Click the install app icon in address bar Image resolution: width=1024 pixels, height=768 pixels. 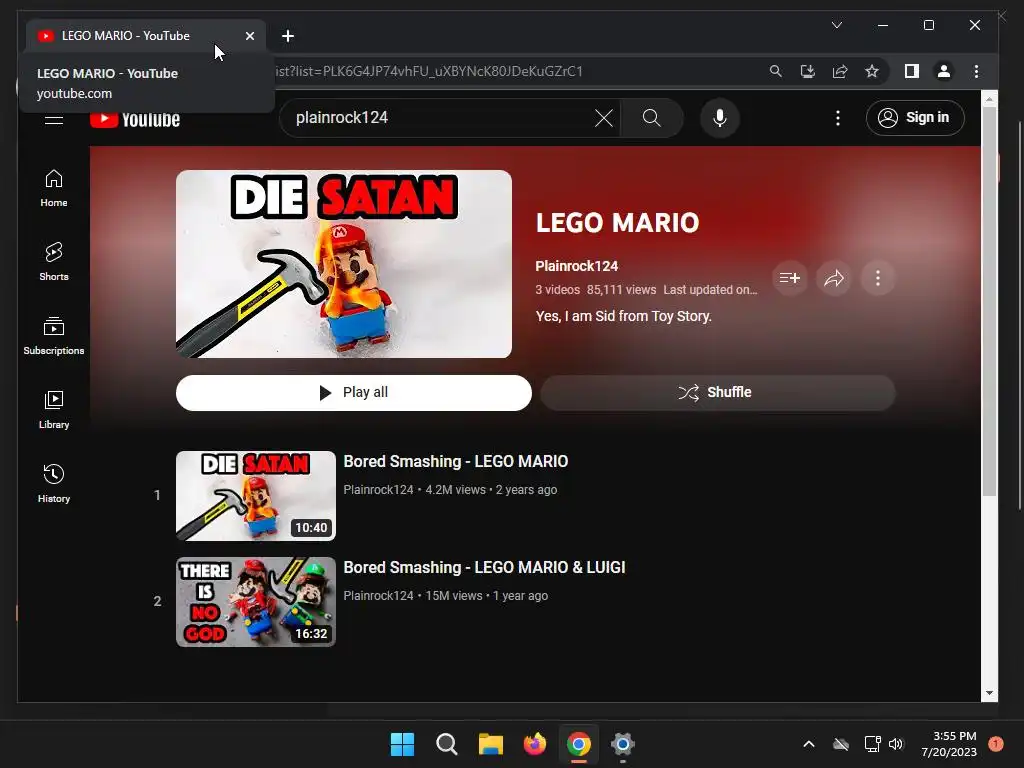808,71
